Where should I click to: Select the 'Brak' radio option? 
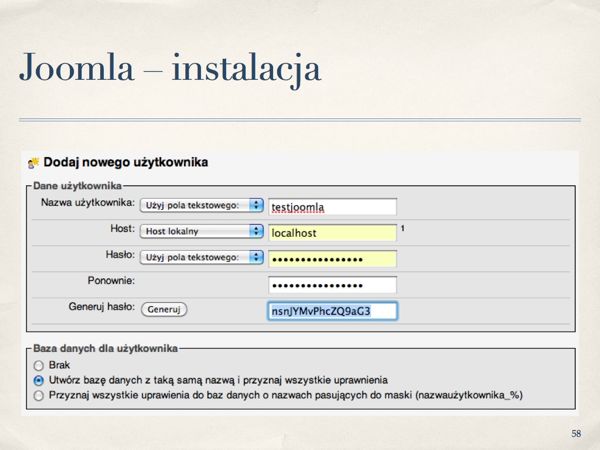(x=38, y=365)
